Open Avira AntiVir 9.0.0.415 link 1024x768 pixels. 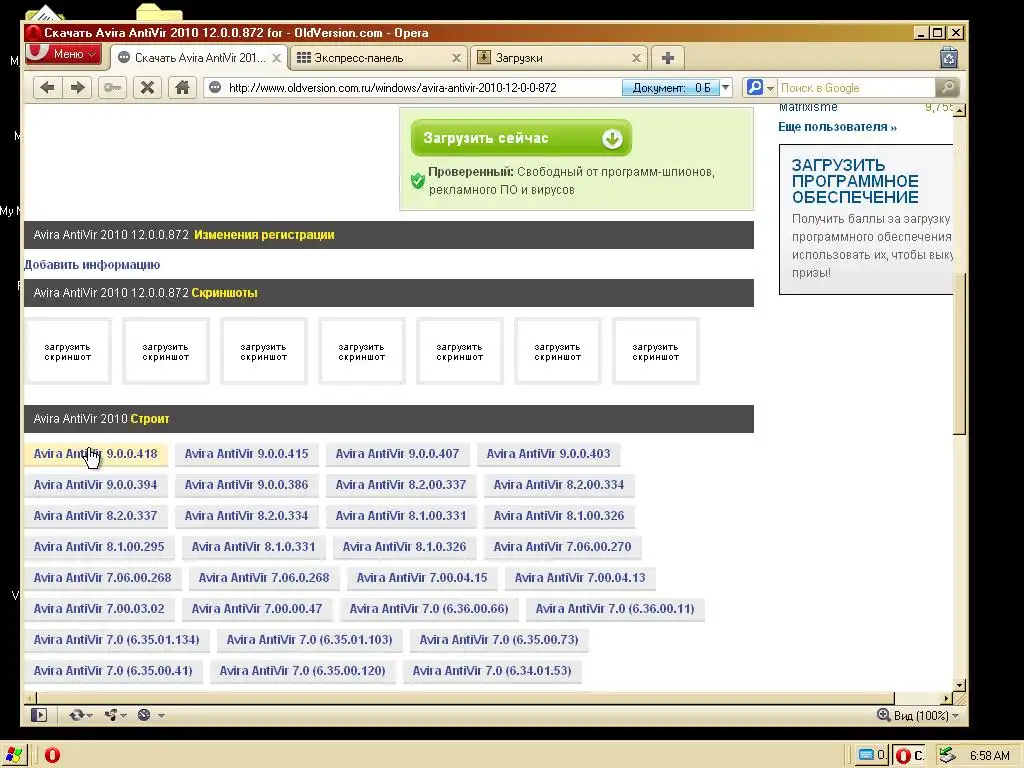246,454
